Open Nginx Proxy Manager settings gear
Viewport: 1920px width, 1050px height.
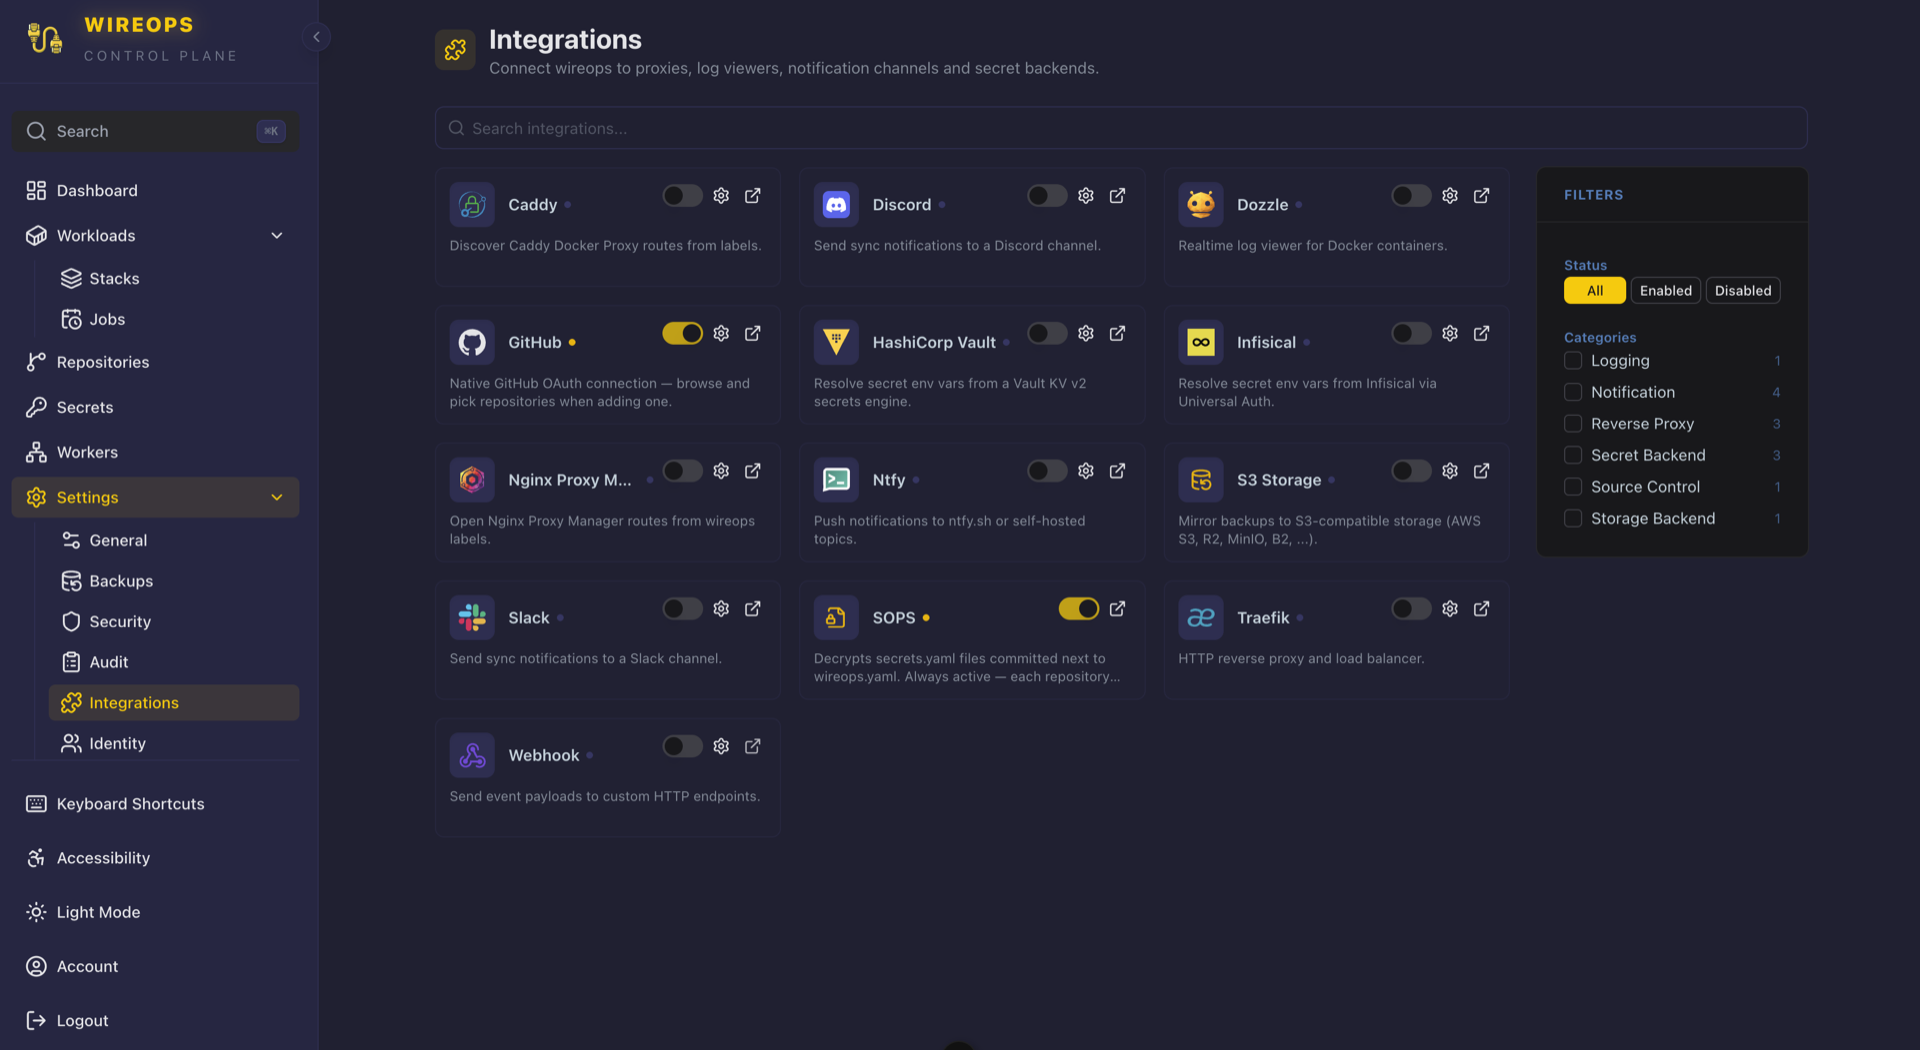click(x=721, y=471)
